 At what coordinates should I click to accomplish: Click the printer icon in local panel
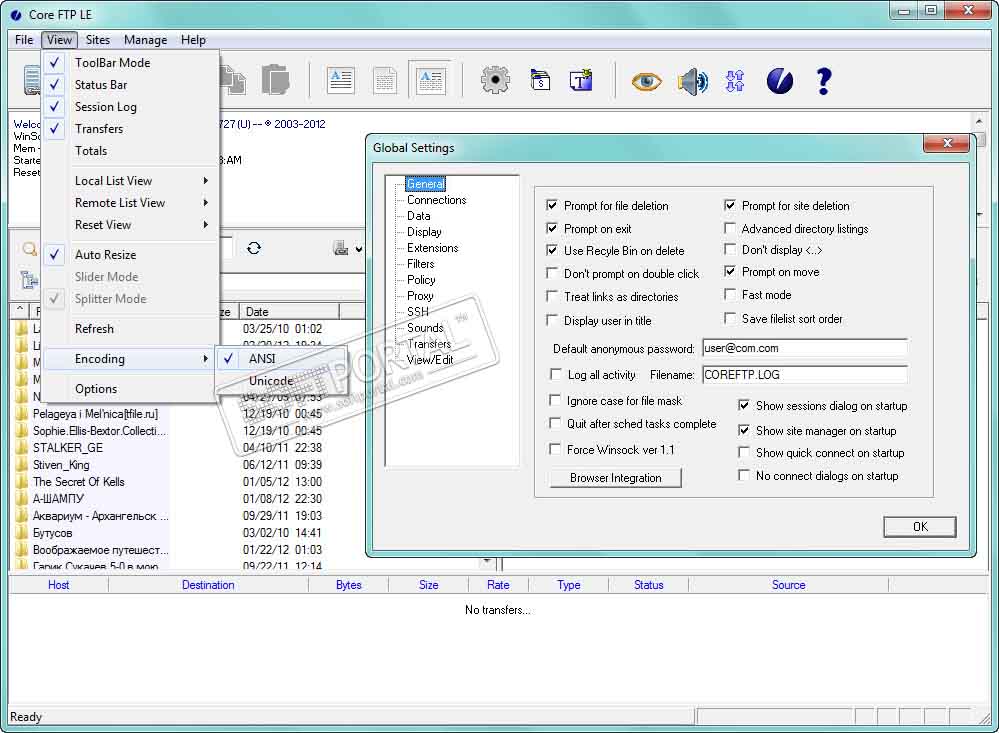click(341, 248)
